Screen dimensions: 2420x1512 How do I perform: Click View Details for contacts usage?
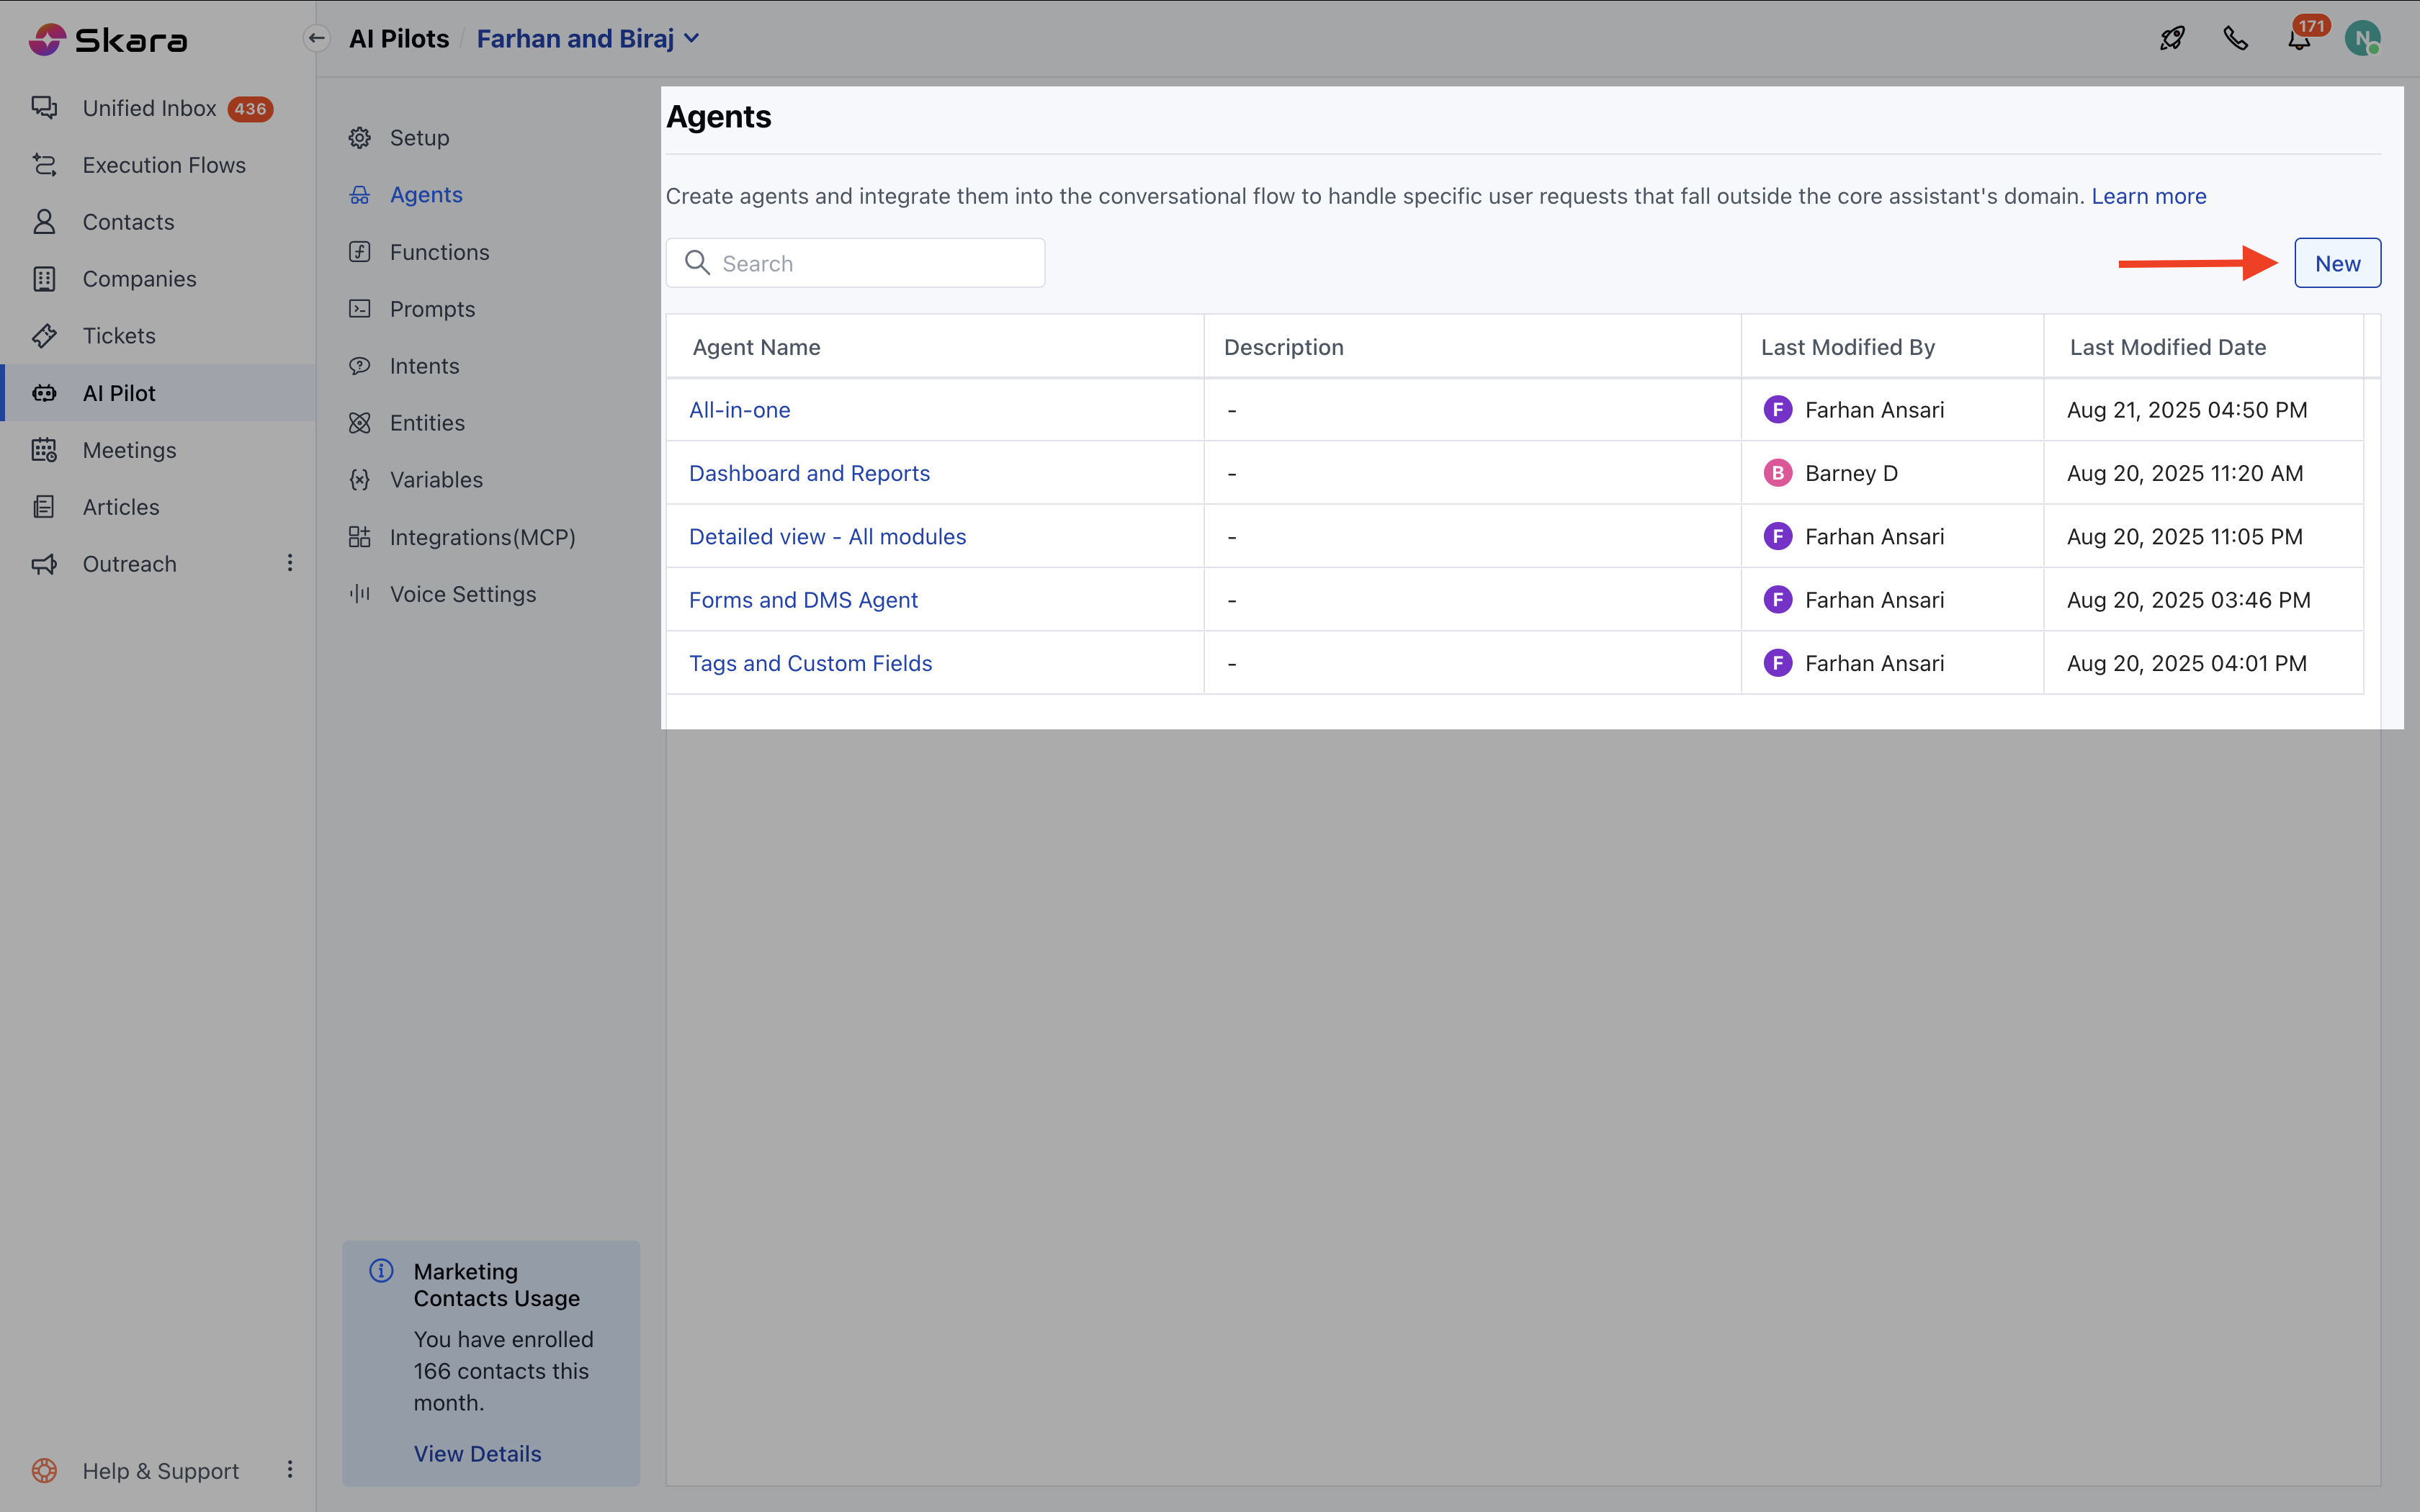point(477,1453)
